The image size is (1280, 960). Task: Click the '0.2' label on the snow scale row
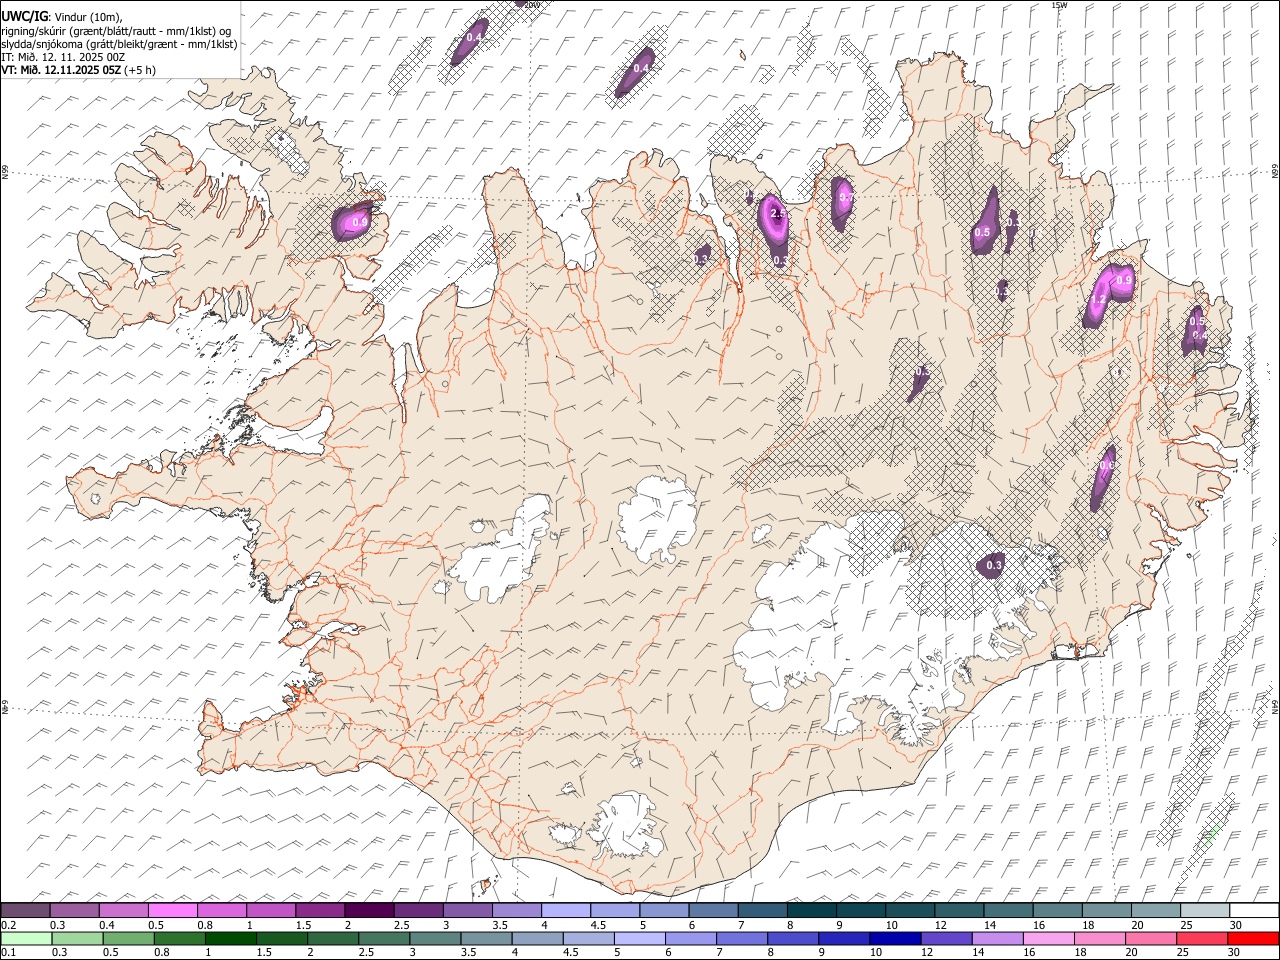[x=8, y=925]
